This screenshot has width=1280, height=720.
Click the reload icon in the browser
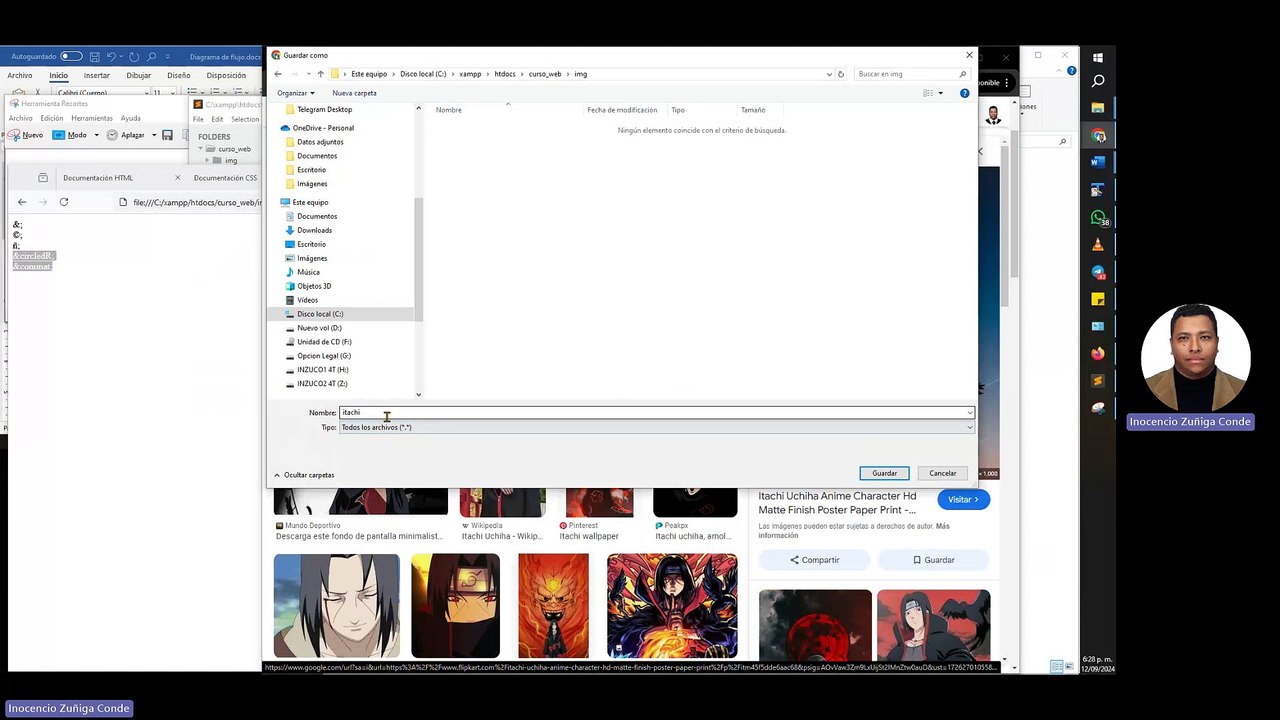63,202
